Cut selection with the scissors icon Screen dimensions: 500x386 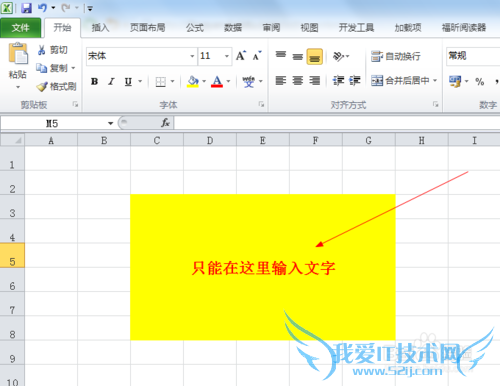point(42,50)
